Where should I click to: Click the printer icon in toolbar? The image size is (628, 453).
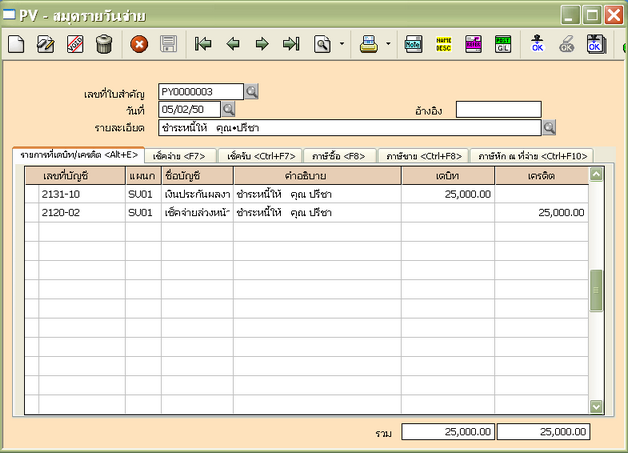(x=368, y=44)
